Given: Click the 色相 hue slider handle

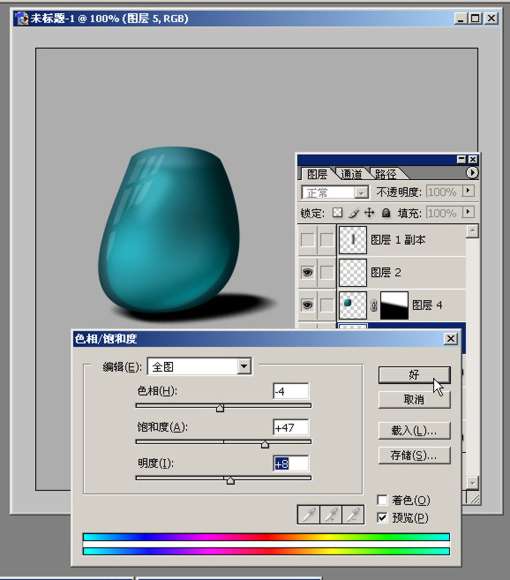Looking at the screenshot, I should (220, 408).
